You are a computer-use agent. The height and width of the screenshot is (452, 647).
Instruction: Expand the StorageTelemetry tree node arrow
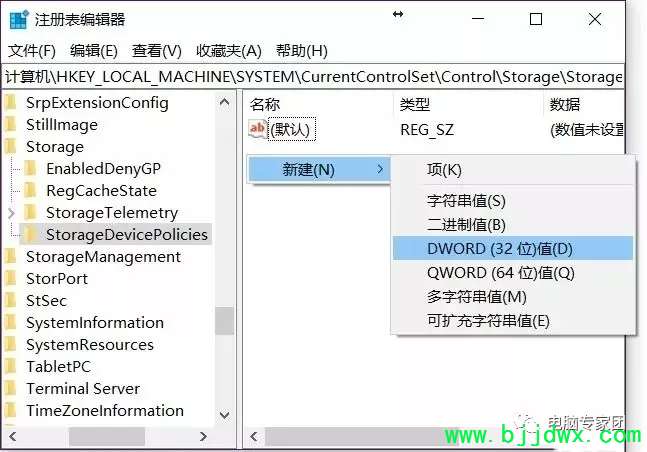click(x=11, y=213)
